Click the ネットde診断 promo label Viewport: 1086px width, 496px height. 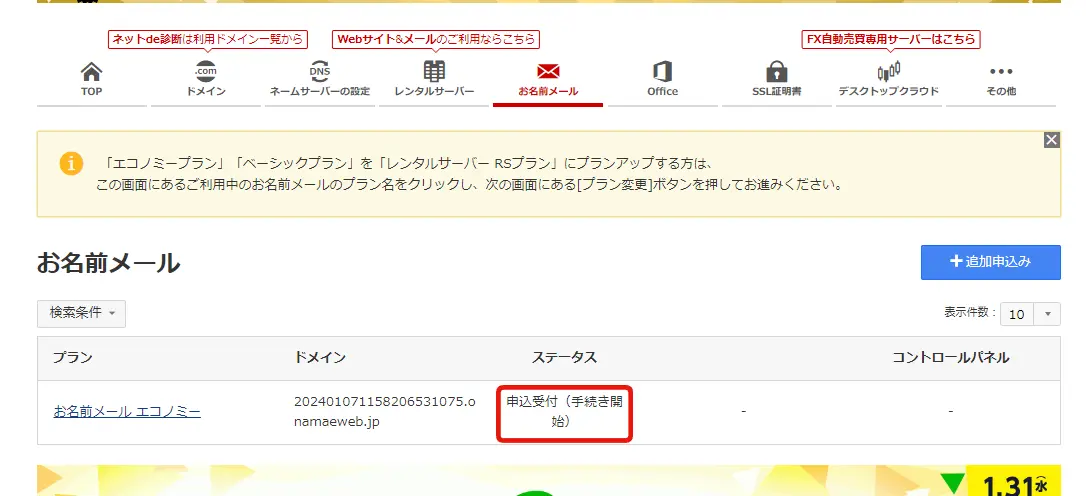[x=207, y=40]
